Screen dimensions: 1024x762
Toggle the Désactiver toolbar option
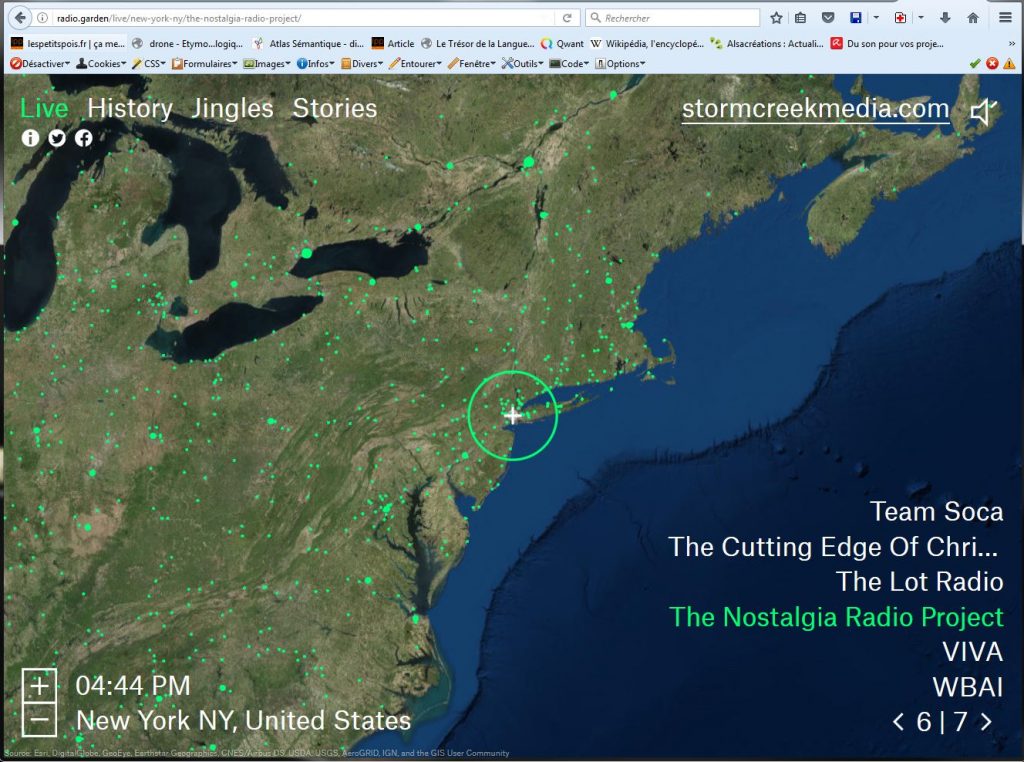click(40, 63)
